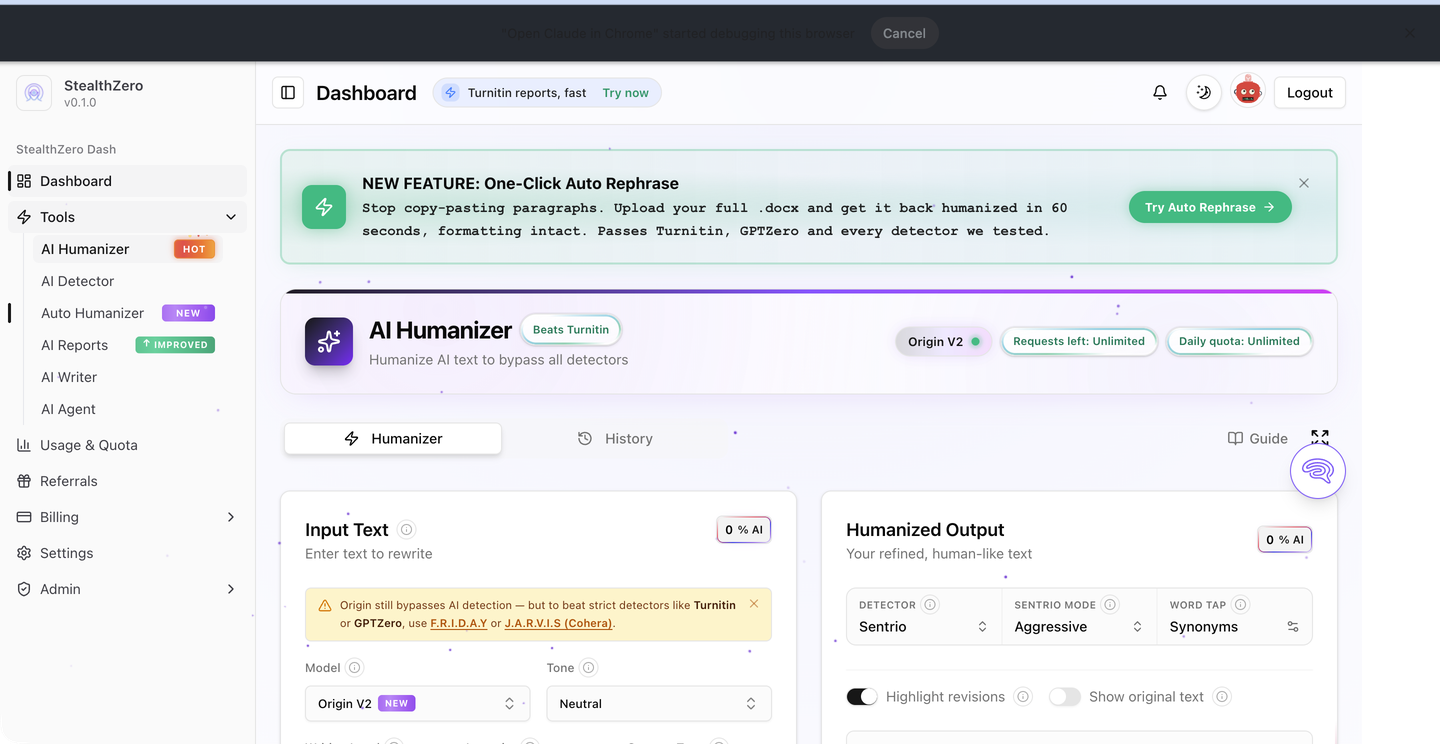Click the Tools bolt icon in sidebar
The height and width of the screenshot is (744, 1440).
pos(24,217)
